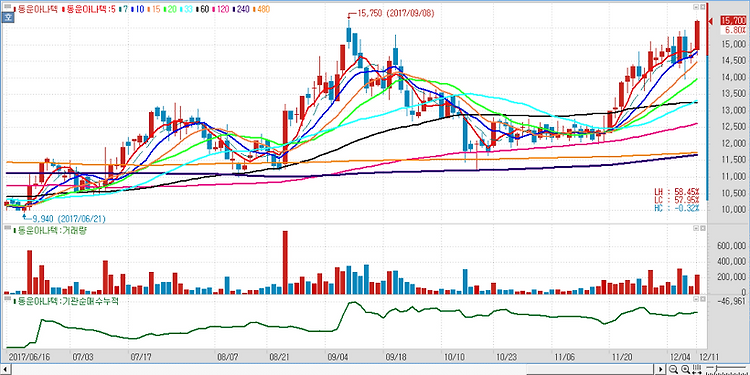Click the 12/11 date axis label
Viewport: 750px width, 375px height.
tap(709, 357)
